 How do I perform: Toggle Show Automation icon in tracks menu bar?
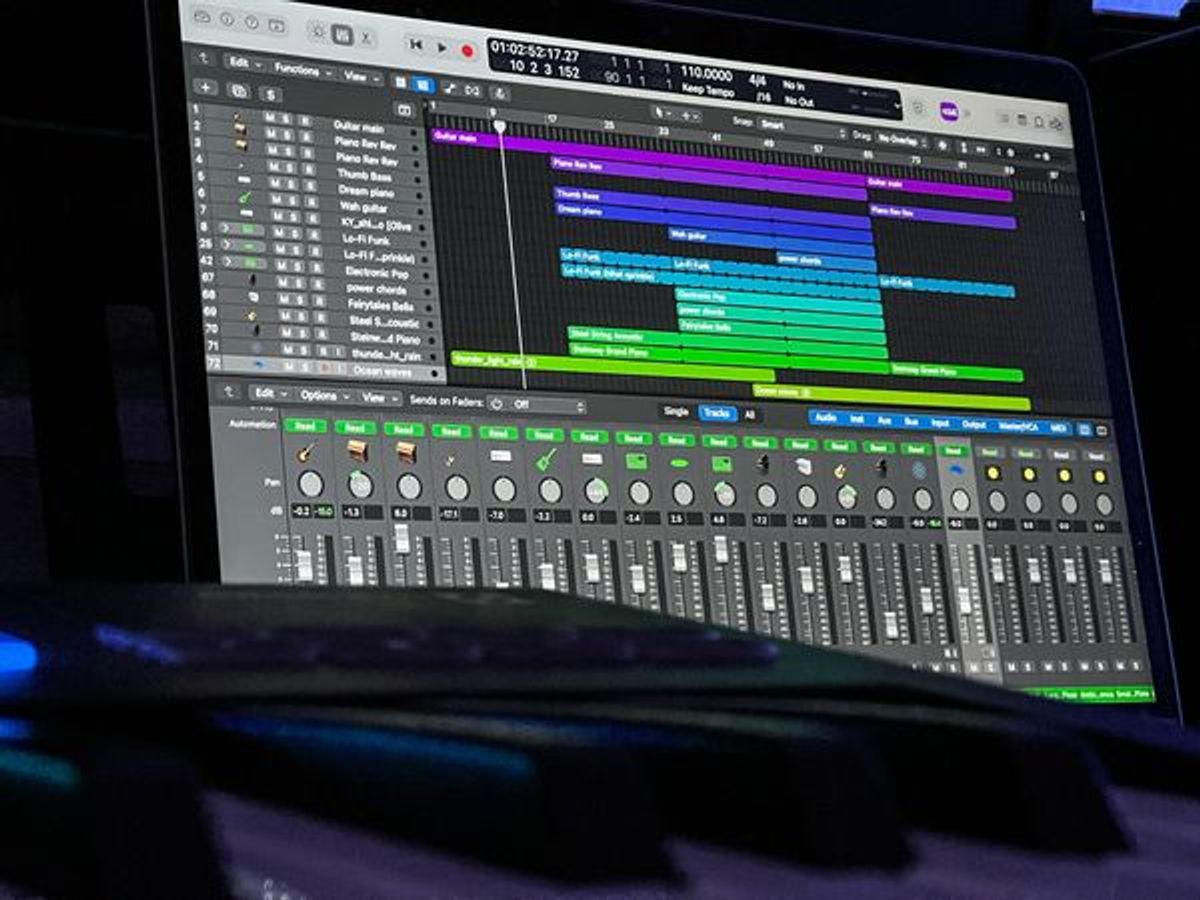[450, 89]
